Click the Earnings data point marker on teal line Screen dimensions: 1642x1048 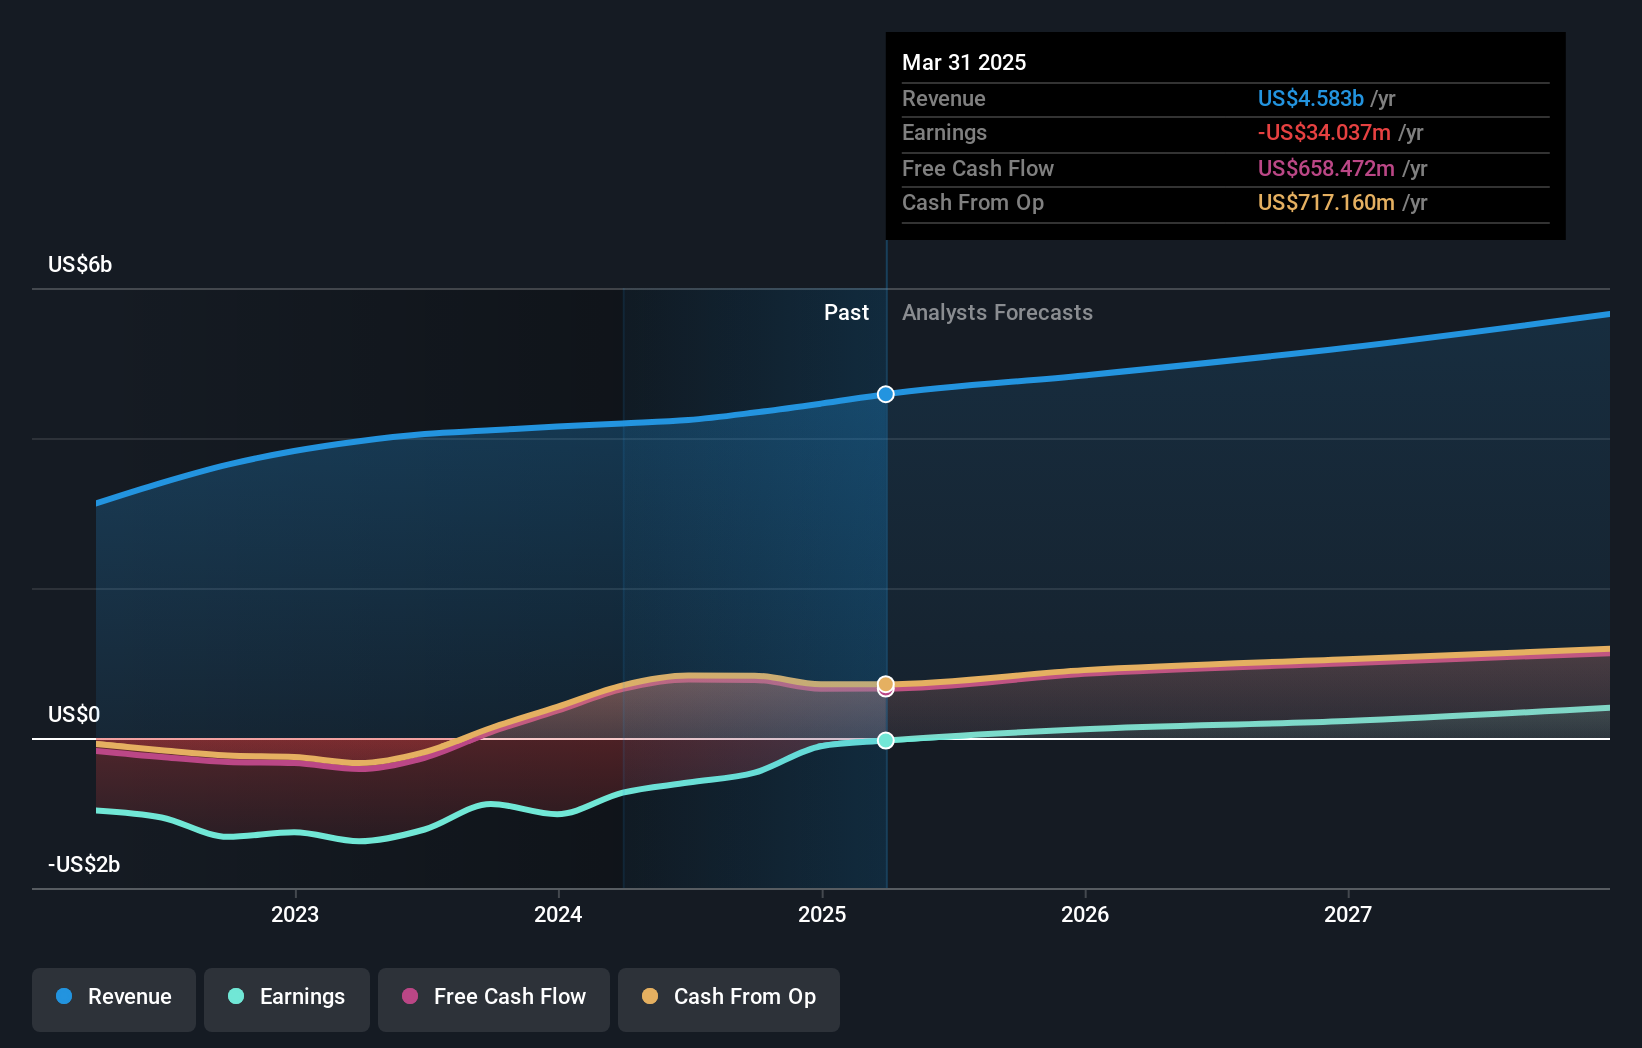(x=886, y=740)
